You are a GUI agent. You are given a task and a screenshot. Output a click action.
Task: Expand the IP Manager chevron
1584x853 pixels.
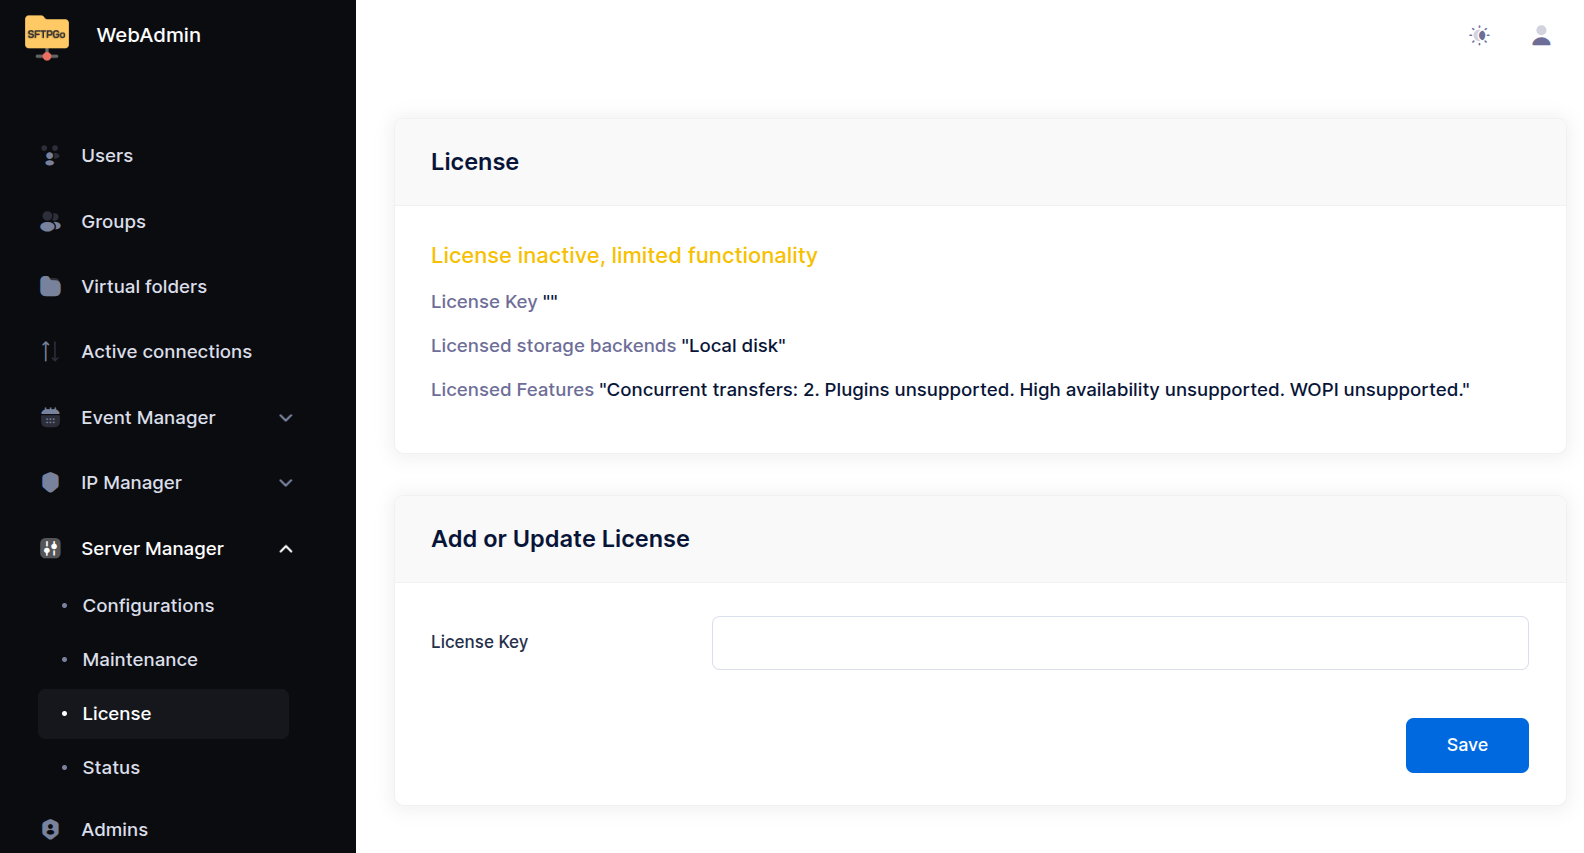286,483
